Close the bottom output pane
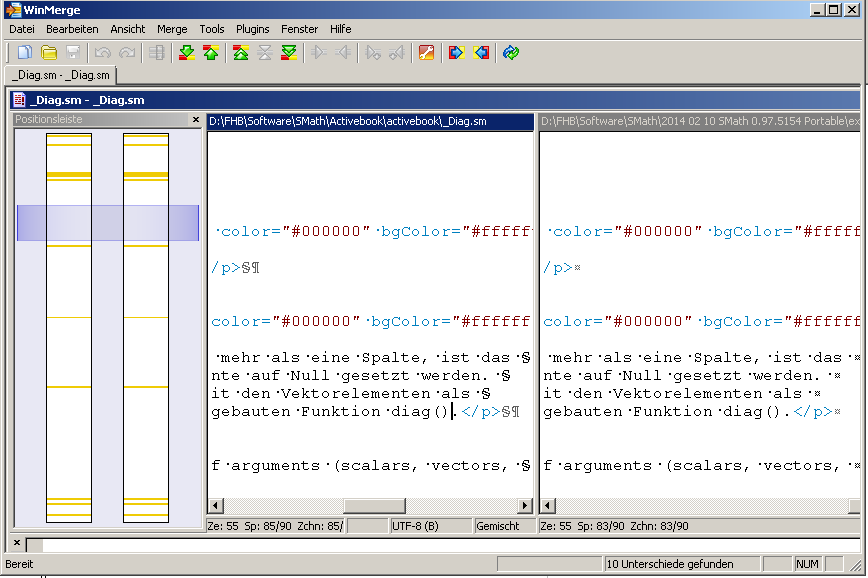Viewport: 868px width, 578px height. [x=16, y=543]
